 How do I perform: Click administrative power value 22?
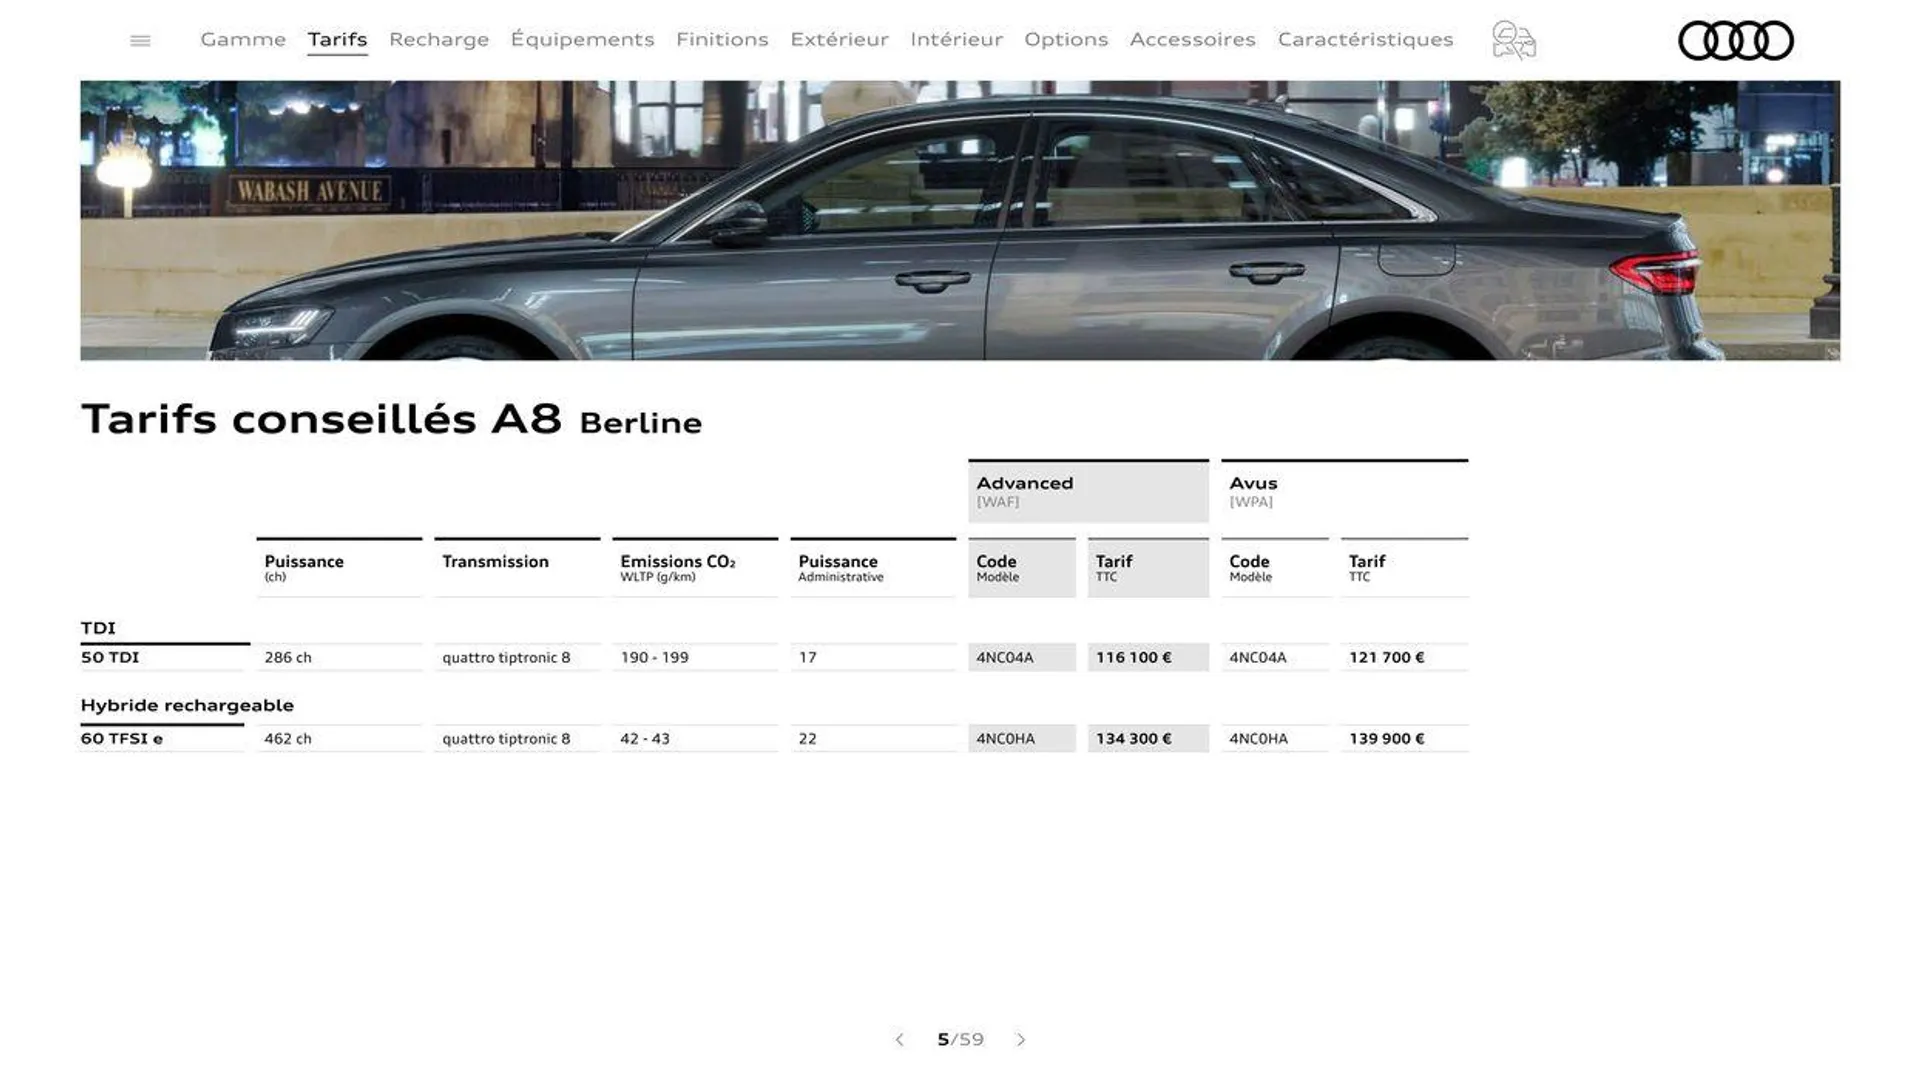coord(808,738)
